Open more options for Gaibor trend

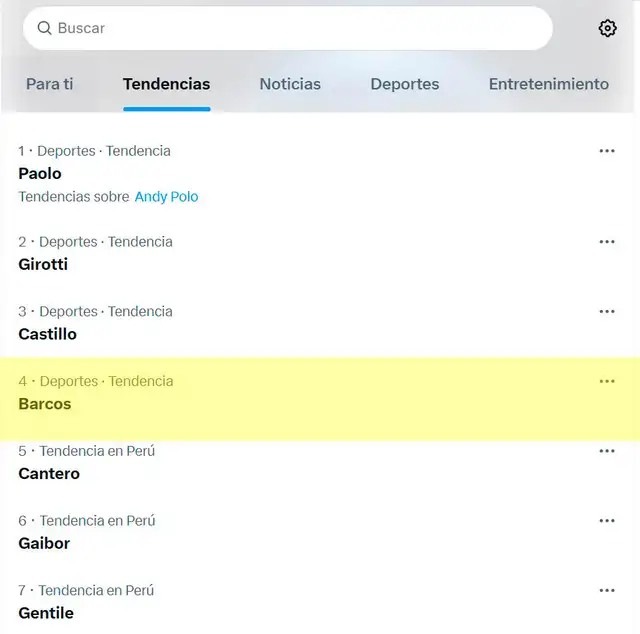607,521
